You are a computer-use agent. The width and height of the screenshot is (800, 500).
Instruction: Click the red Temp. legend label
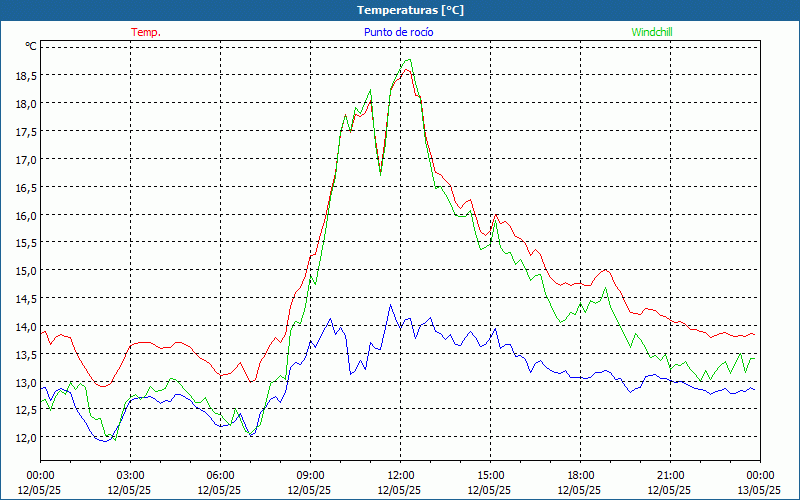pos(146,32)
